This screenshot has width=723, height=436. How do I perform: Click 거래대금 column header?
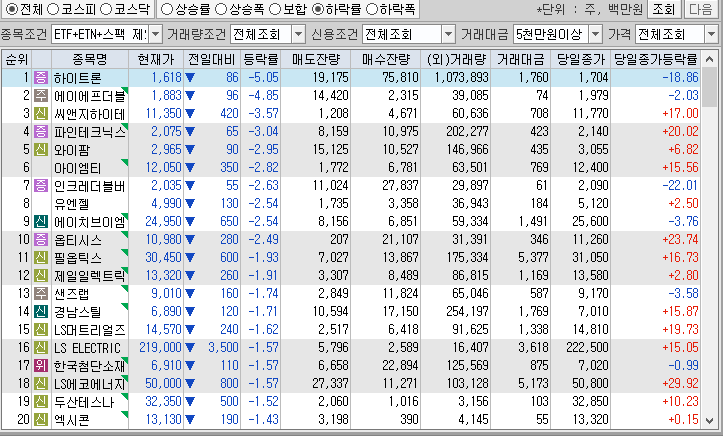click(x=521, y=59)
